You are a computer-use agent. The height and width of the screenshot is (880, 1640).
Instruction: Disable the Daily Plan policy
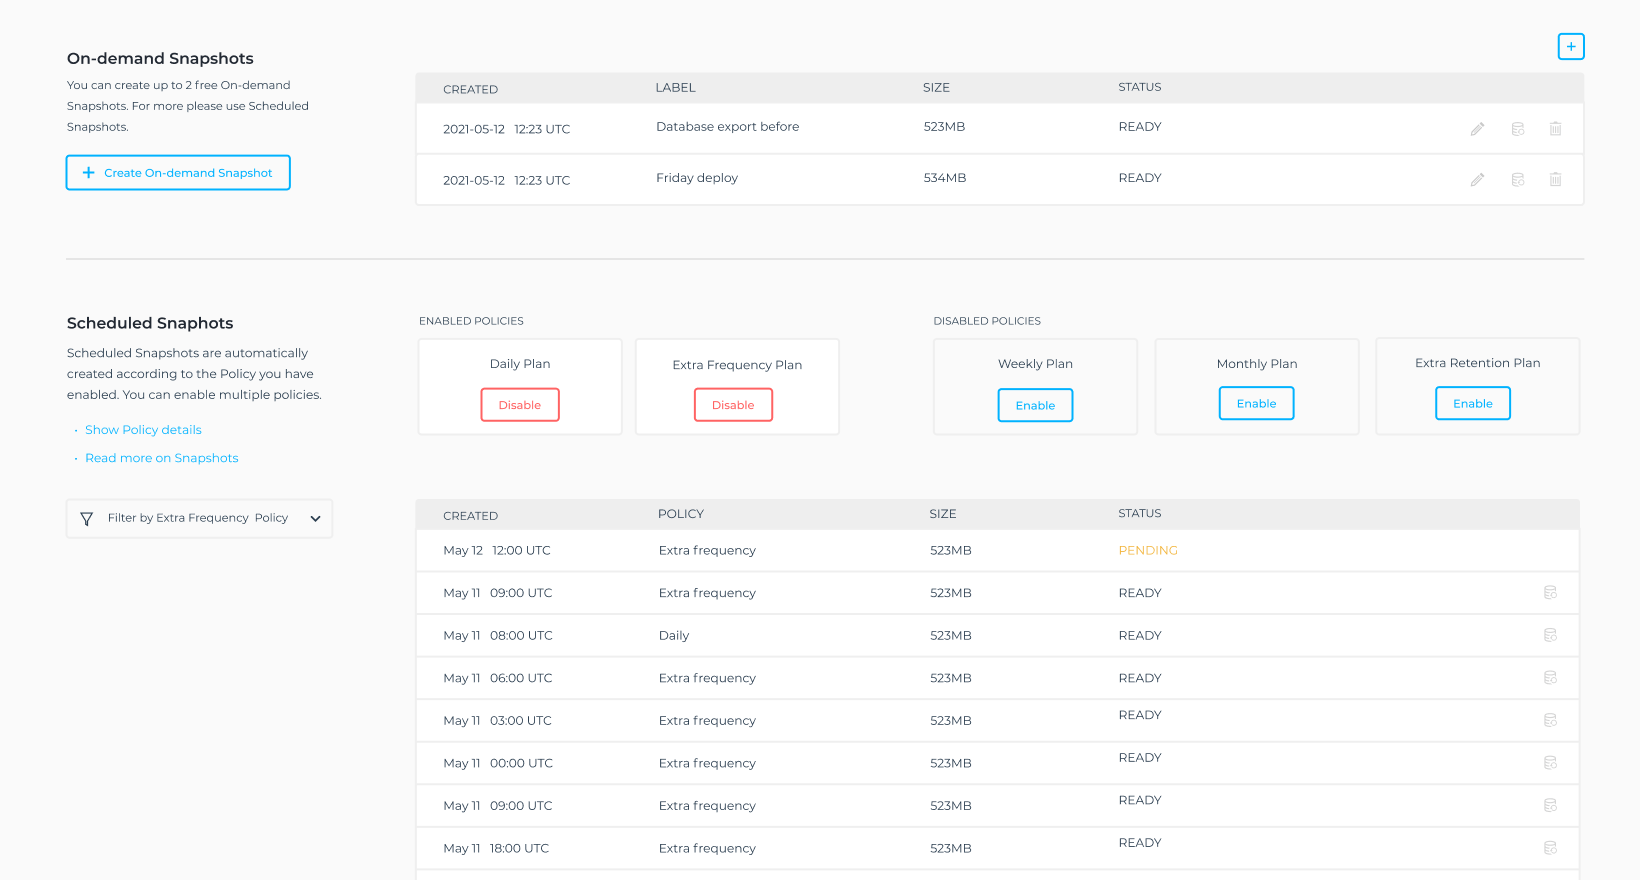pyautogui.click(x=519, y=405)
